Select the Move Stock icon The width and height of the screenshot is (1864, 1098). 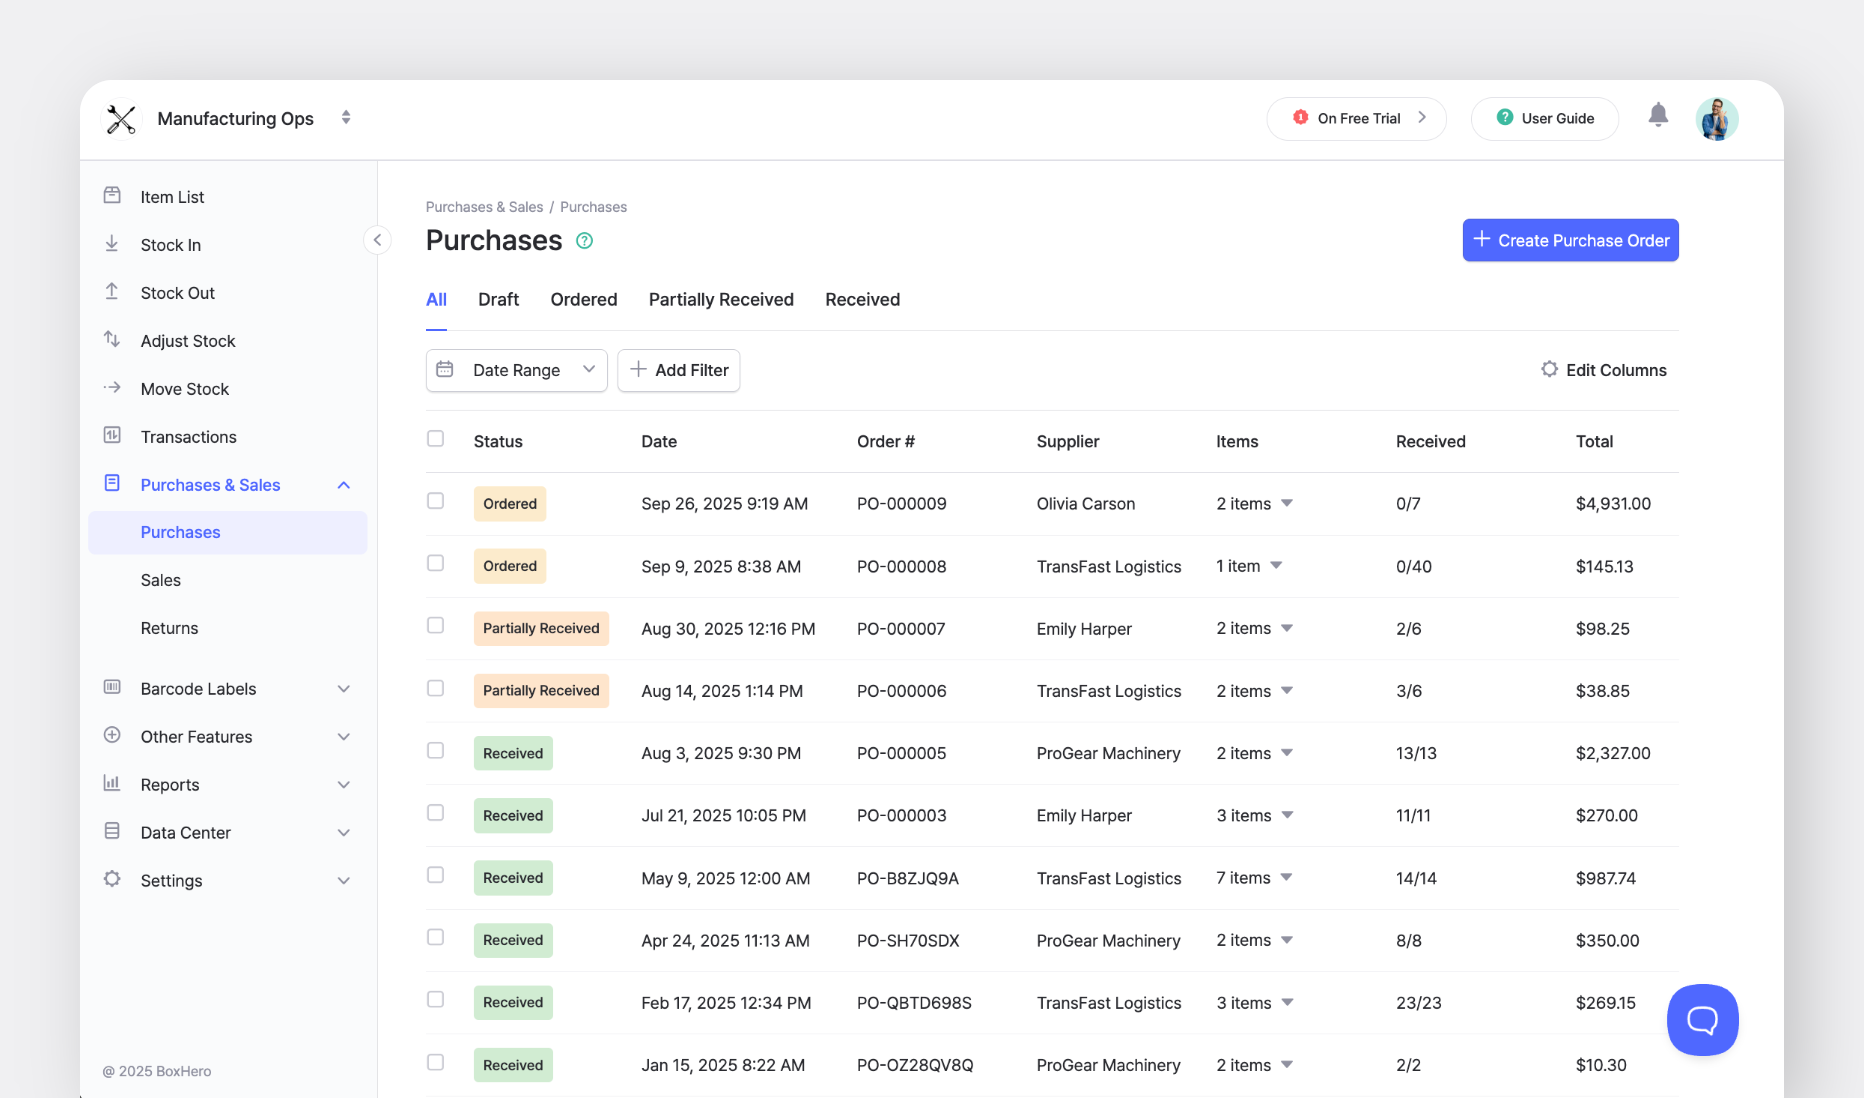(x=113, y=388)
